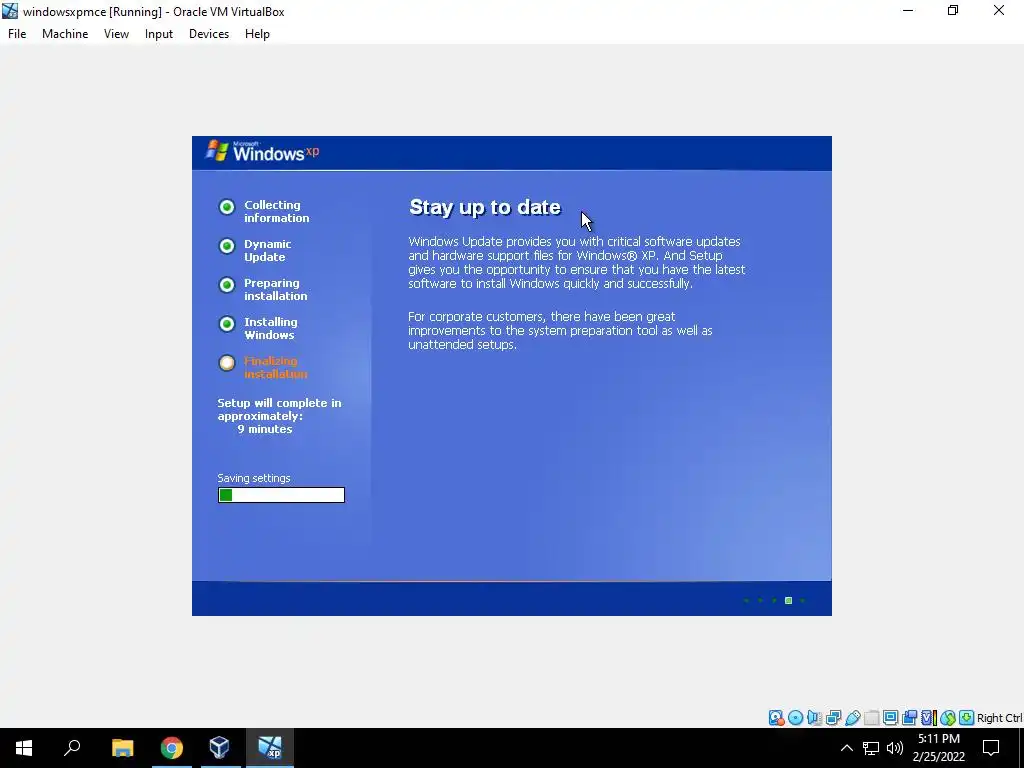Image resolution: width=1024 pixels, height=768 pixels.
Task: Click the network tray icon
Action: click(x=871, y=748)
